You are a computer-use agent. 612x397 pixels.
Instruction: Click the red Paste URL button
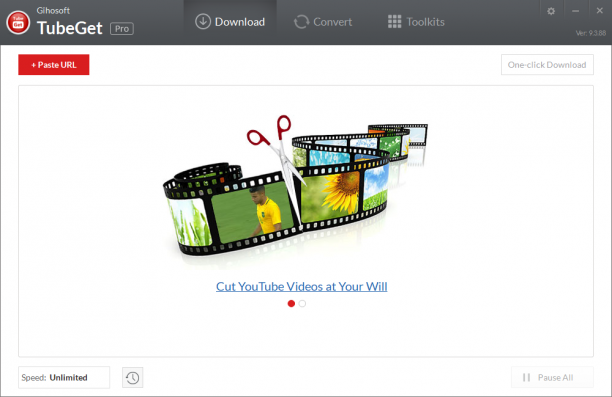pos(54,65)
